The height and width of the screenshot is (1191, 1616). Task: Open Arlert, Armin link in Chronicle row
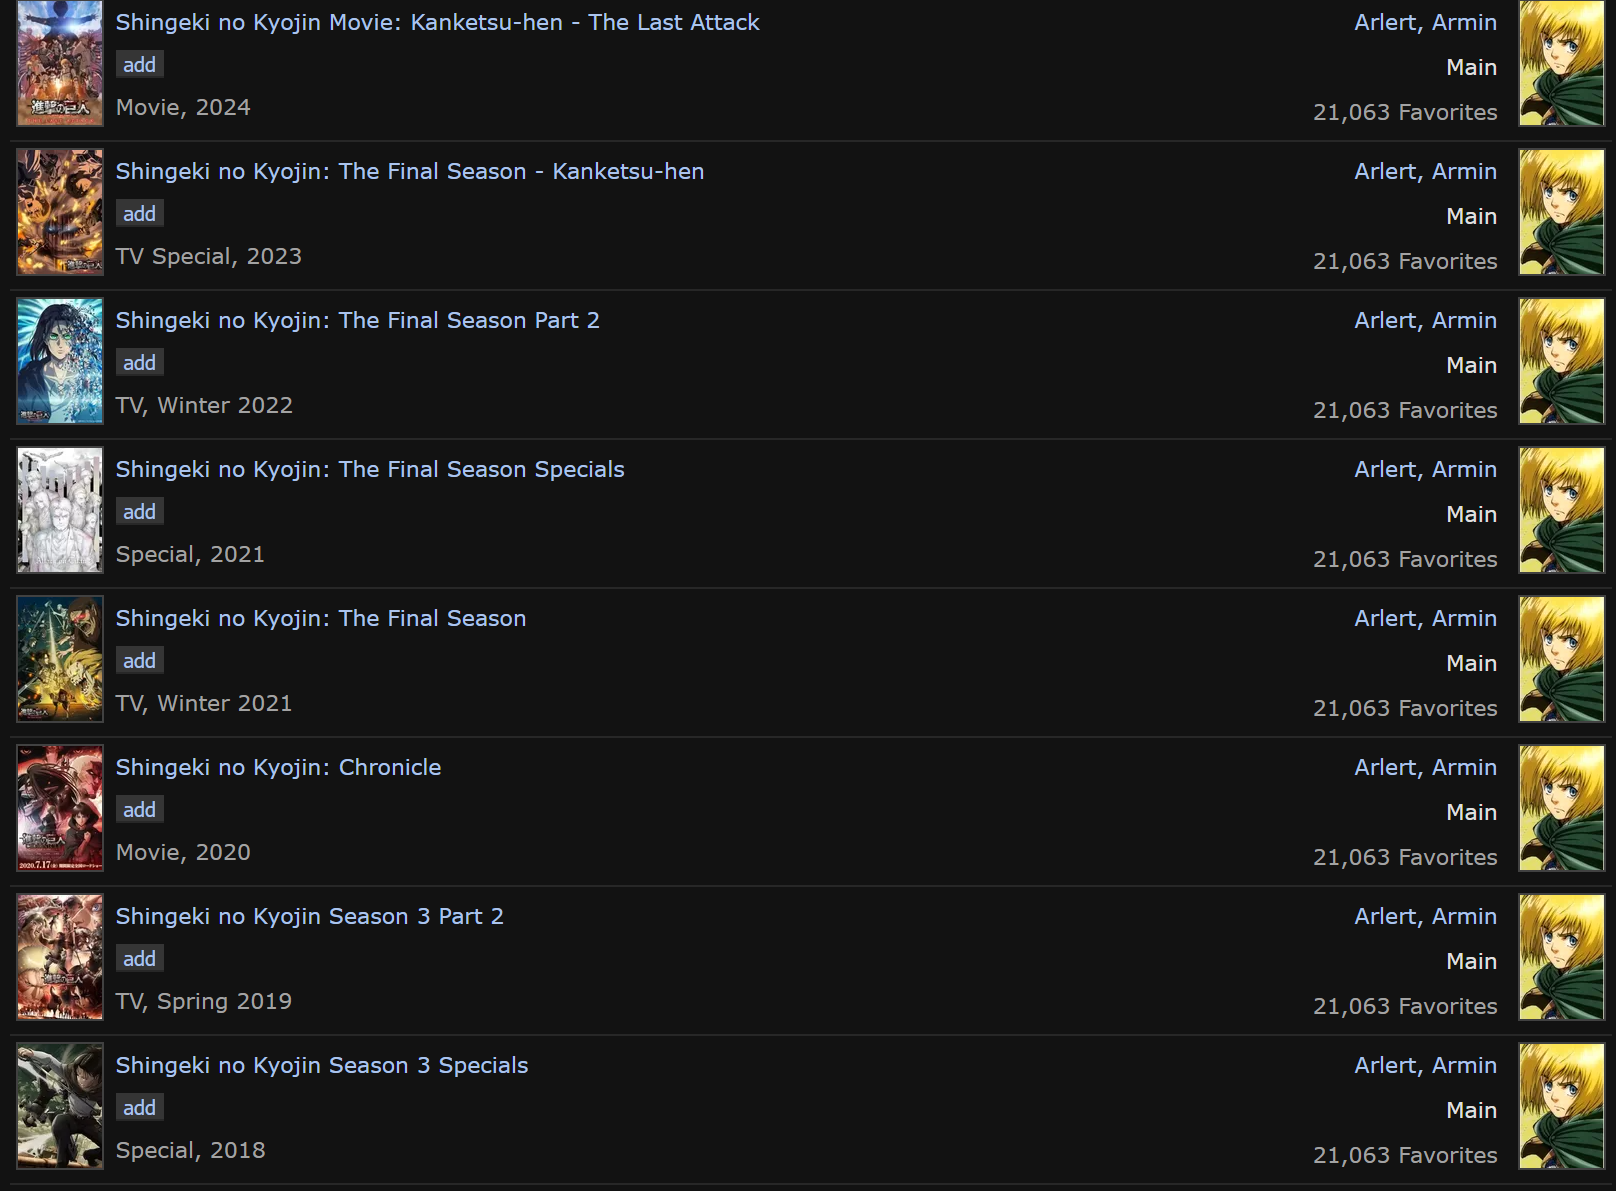click(1425, 767)
